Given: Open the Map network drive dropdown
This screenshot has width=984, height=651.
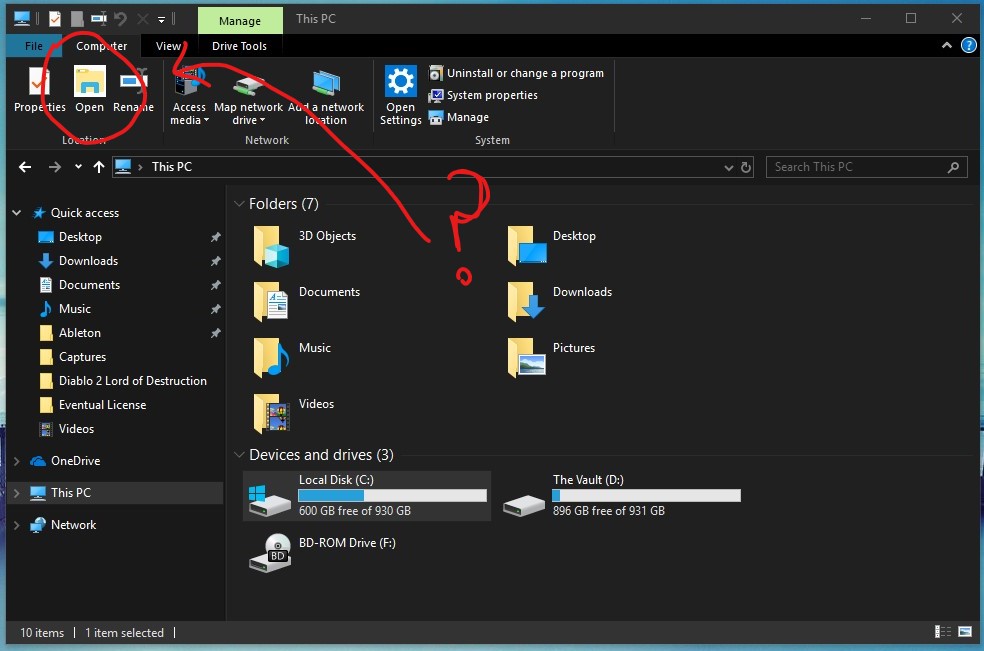Looking at the screenshot, I should [x=248, y=120].
